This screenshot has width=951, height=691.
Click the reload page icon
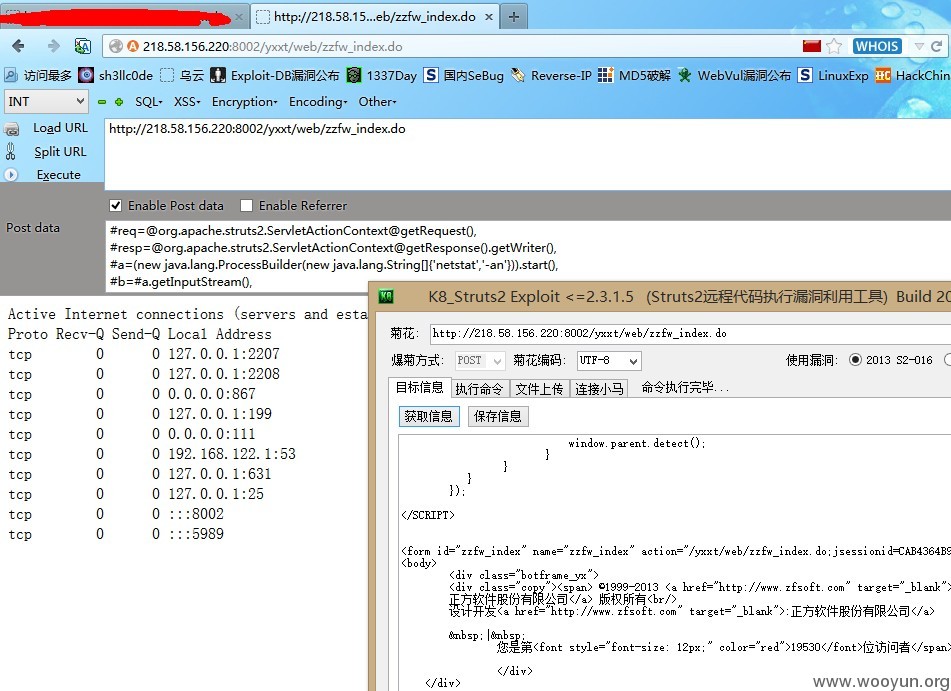(937, 46)
